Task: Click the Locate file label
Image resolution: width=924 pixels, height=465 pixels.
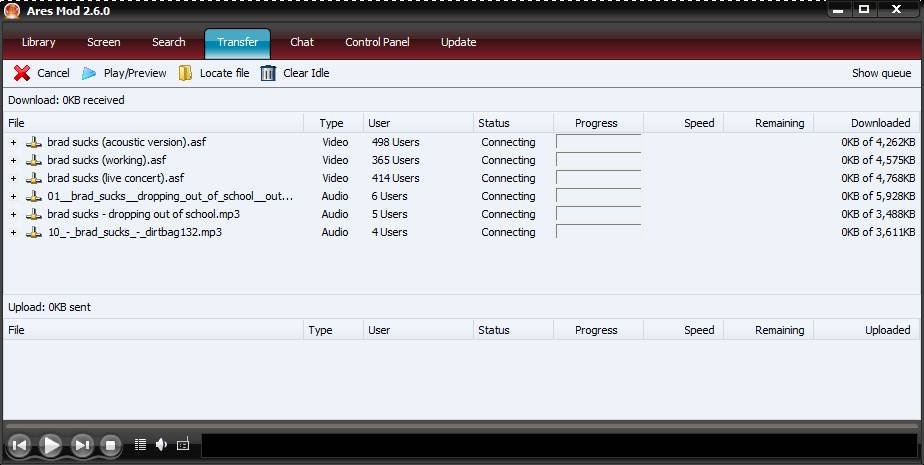Action: coord(225,73)
